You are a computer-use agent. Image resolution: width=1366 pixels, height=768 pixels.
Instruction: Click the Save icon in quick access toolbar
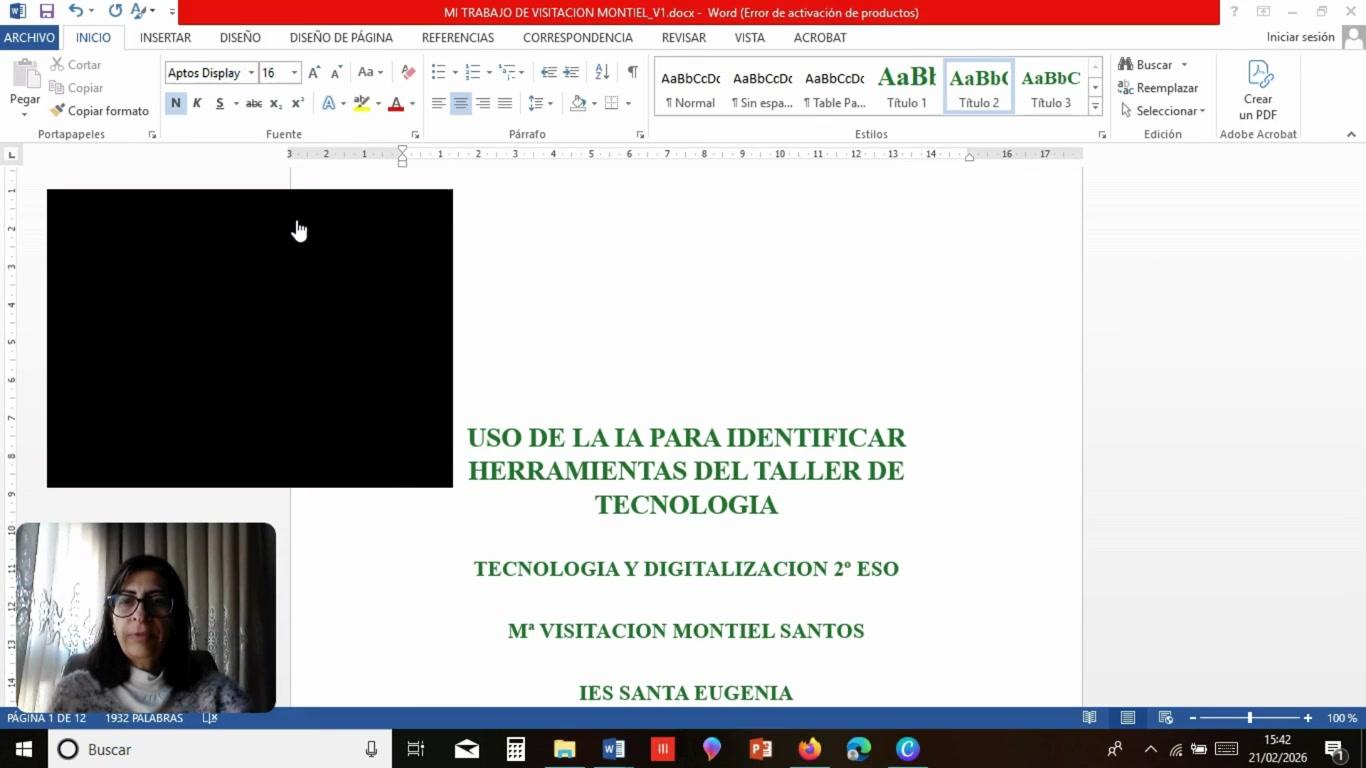(x=46, y=11)
